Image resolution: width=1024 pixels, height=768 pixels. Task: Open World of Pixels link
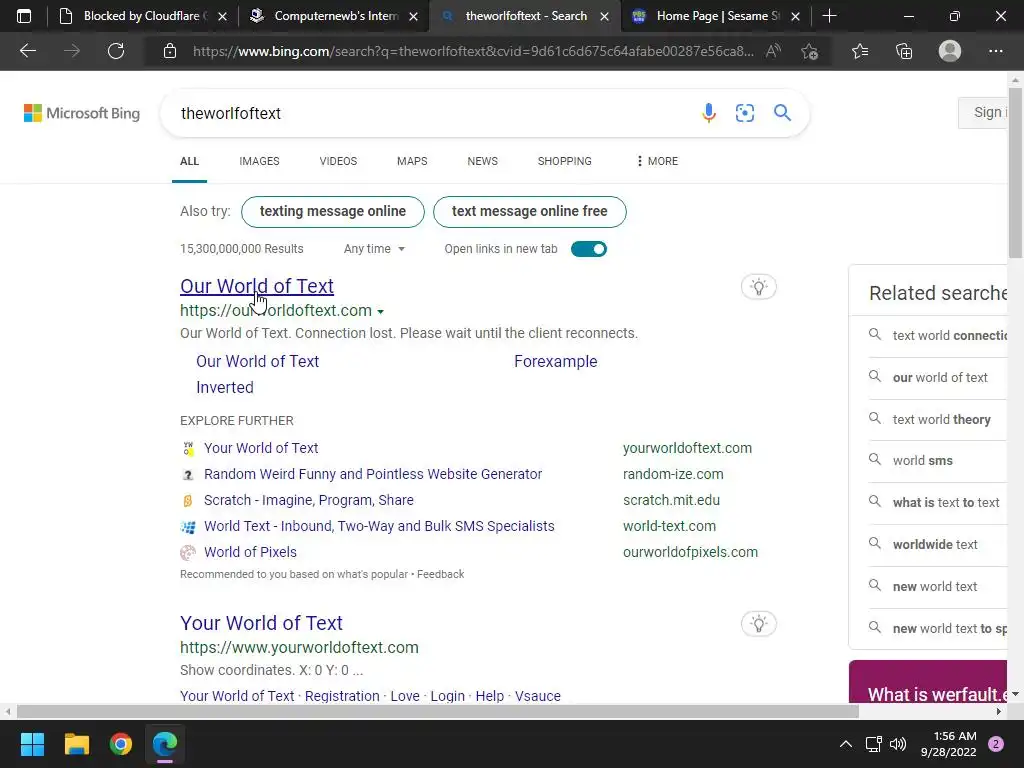[x=250, y=552]
